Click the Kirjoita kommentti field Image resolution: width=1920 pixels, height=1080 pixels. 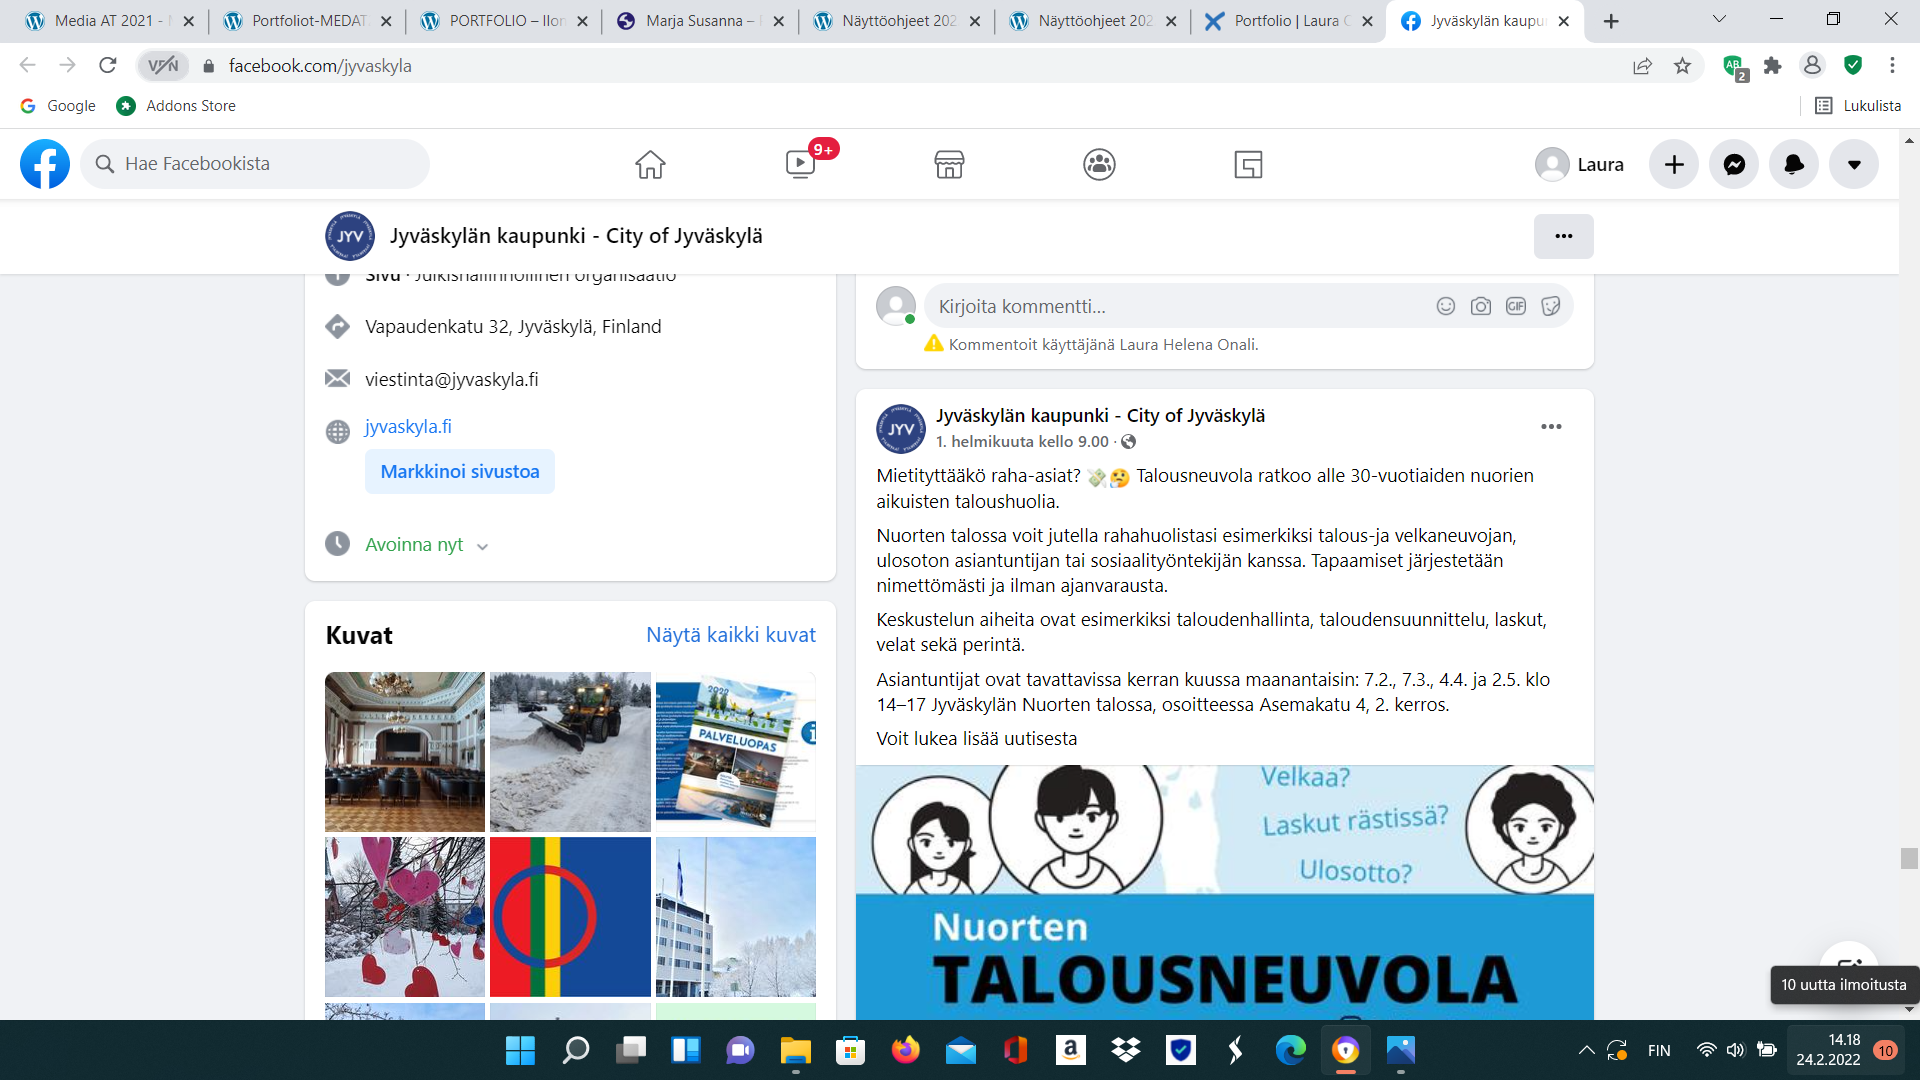(x=1180, y=306)
